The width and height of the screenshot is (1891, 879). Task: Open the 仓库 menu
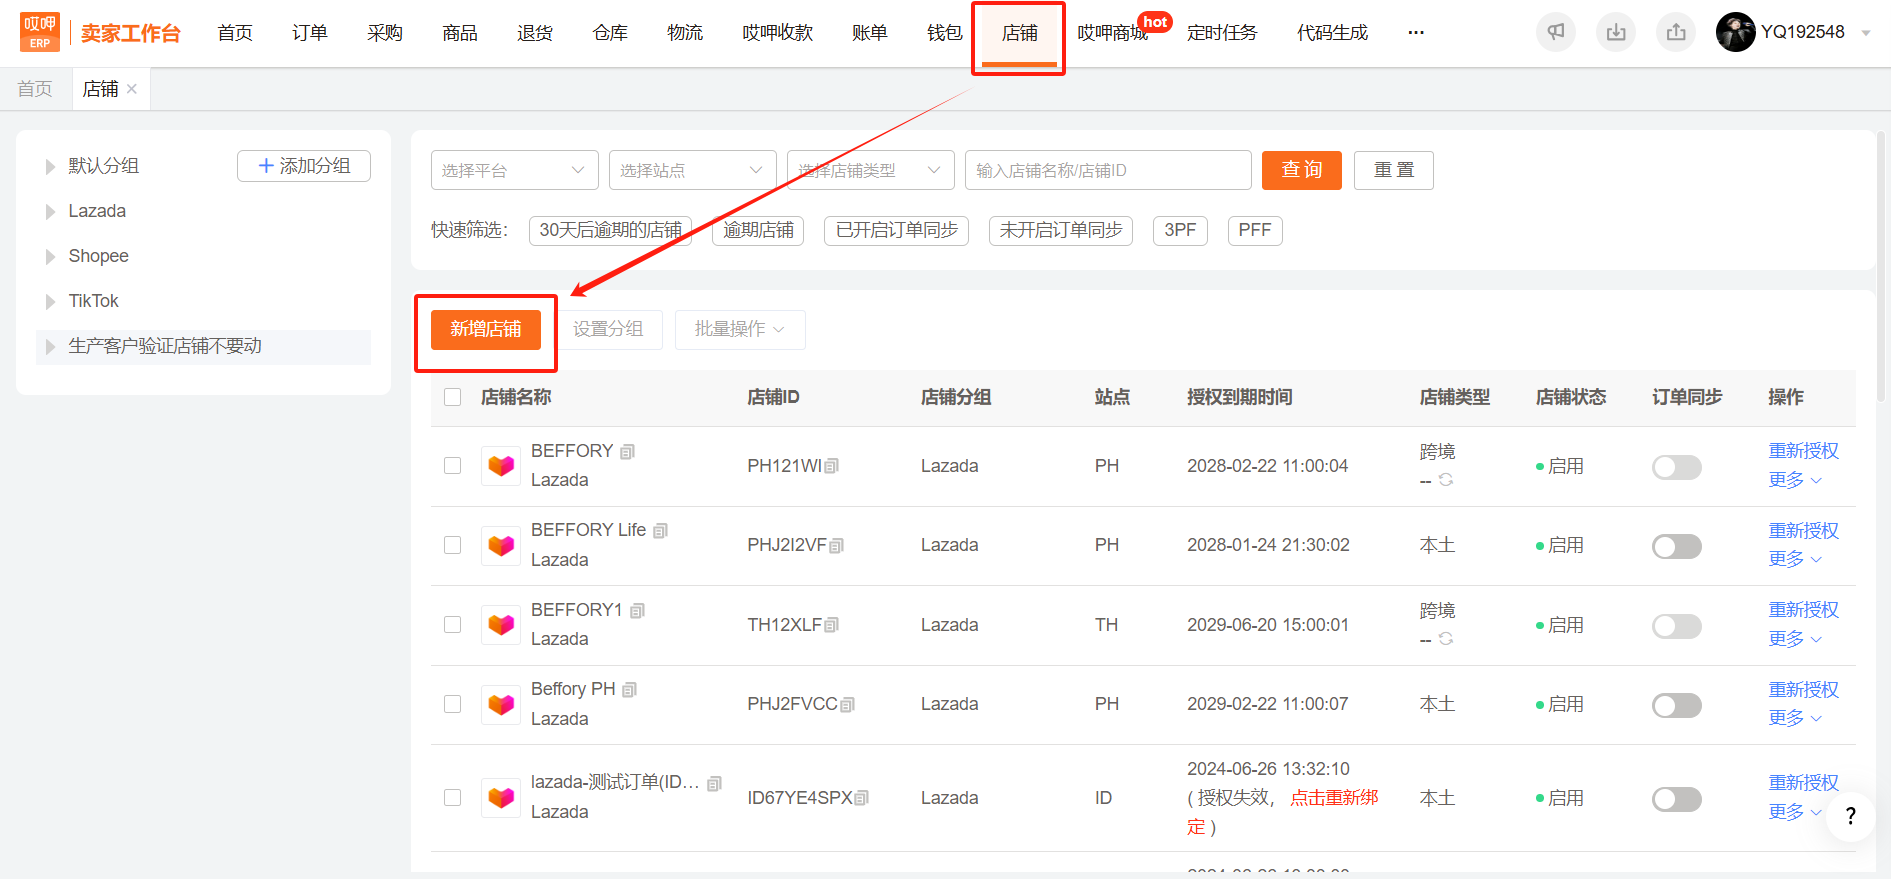(610, 33)
